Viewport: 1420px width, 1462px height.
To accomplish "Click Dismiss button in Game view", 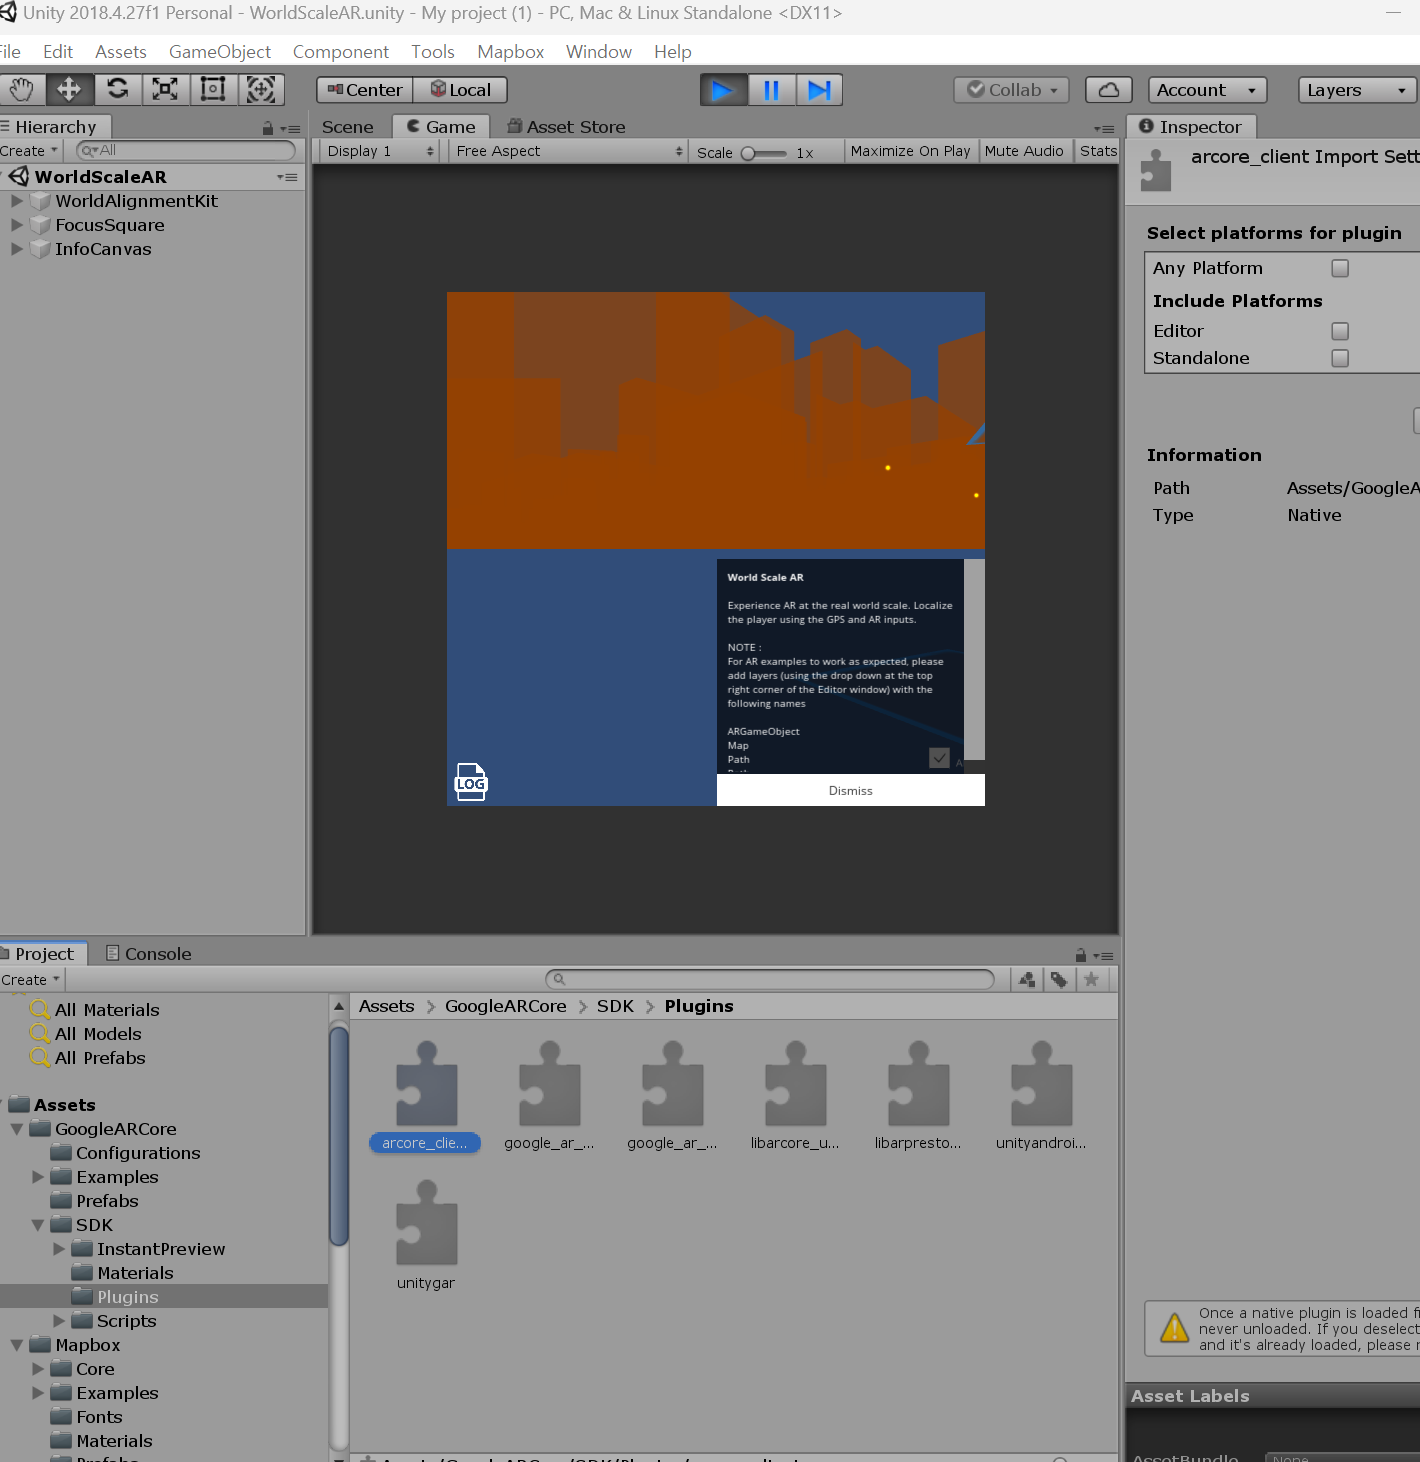I will [851, 790].
